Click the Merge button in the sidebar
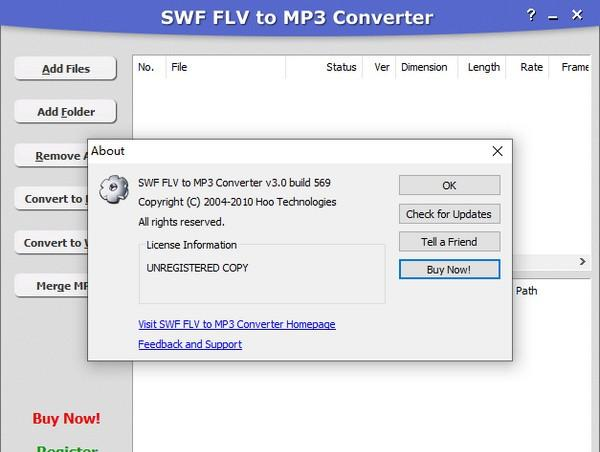Image resolution: width=600 pixels, height=452 pixels. [x=52, y=286]
